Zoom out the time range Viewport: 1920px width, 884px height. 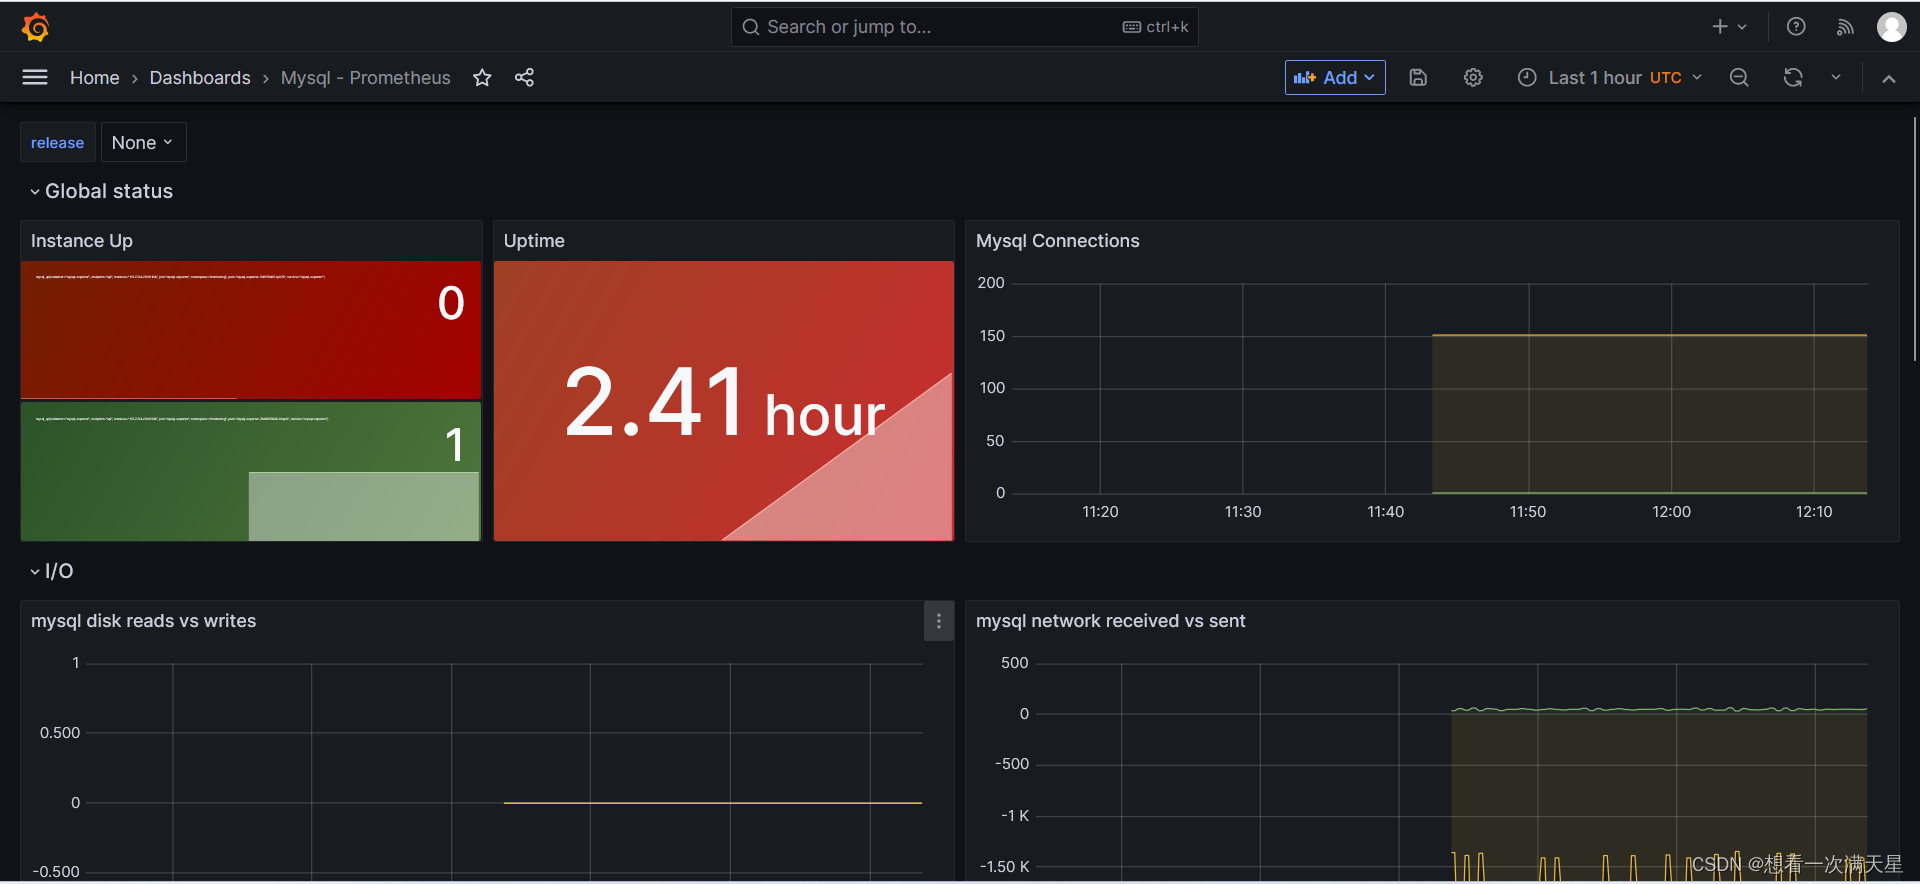click(x=1739, y=77)
